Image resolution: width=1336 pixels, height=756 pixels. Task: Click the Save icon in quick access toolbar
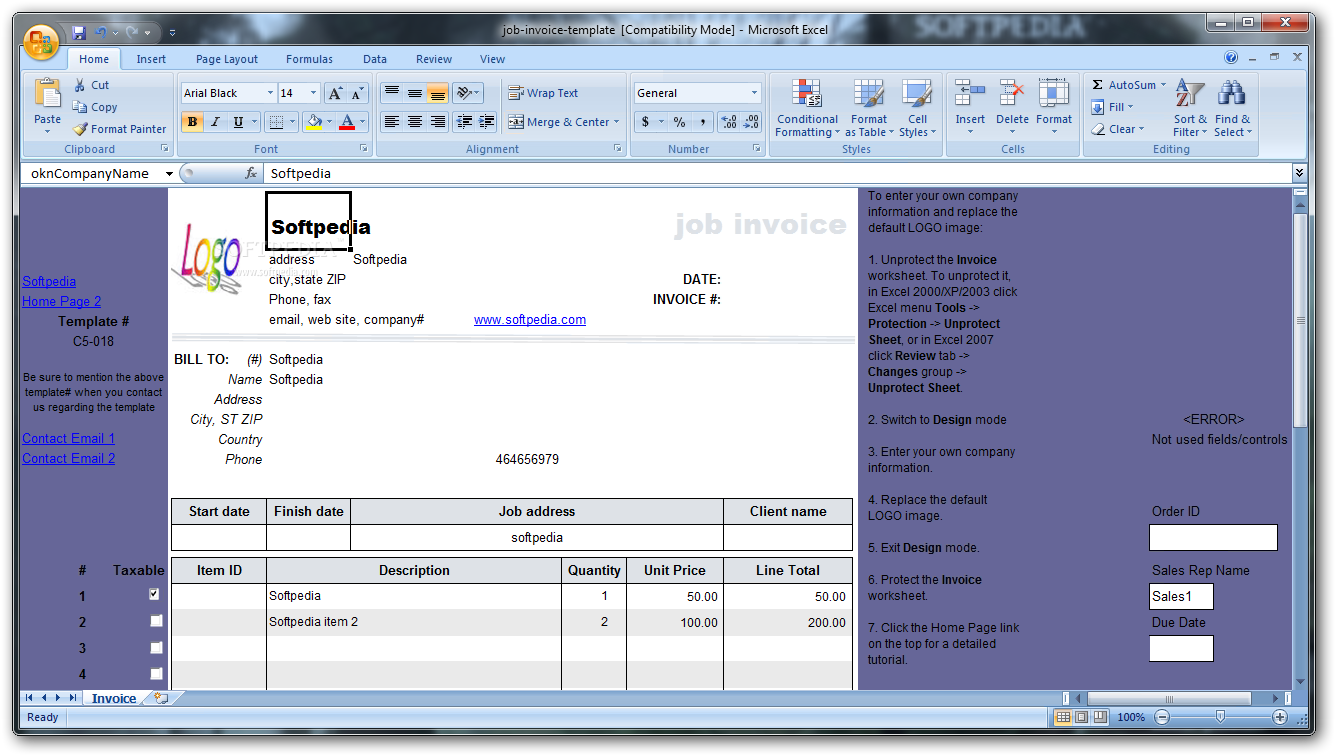[x=78, y=32]
